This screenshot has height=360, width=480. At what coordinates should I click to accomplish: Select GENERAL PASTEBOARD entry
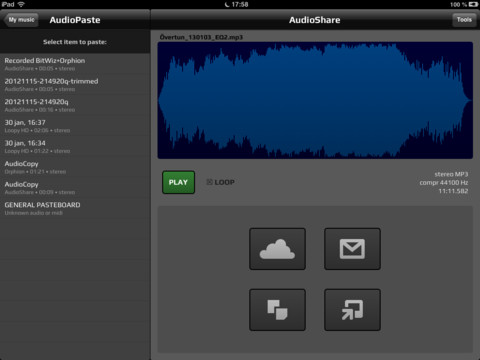75,209
